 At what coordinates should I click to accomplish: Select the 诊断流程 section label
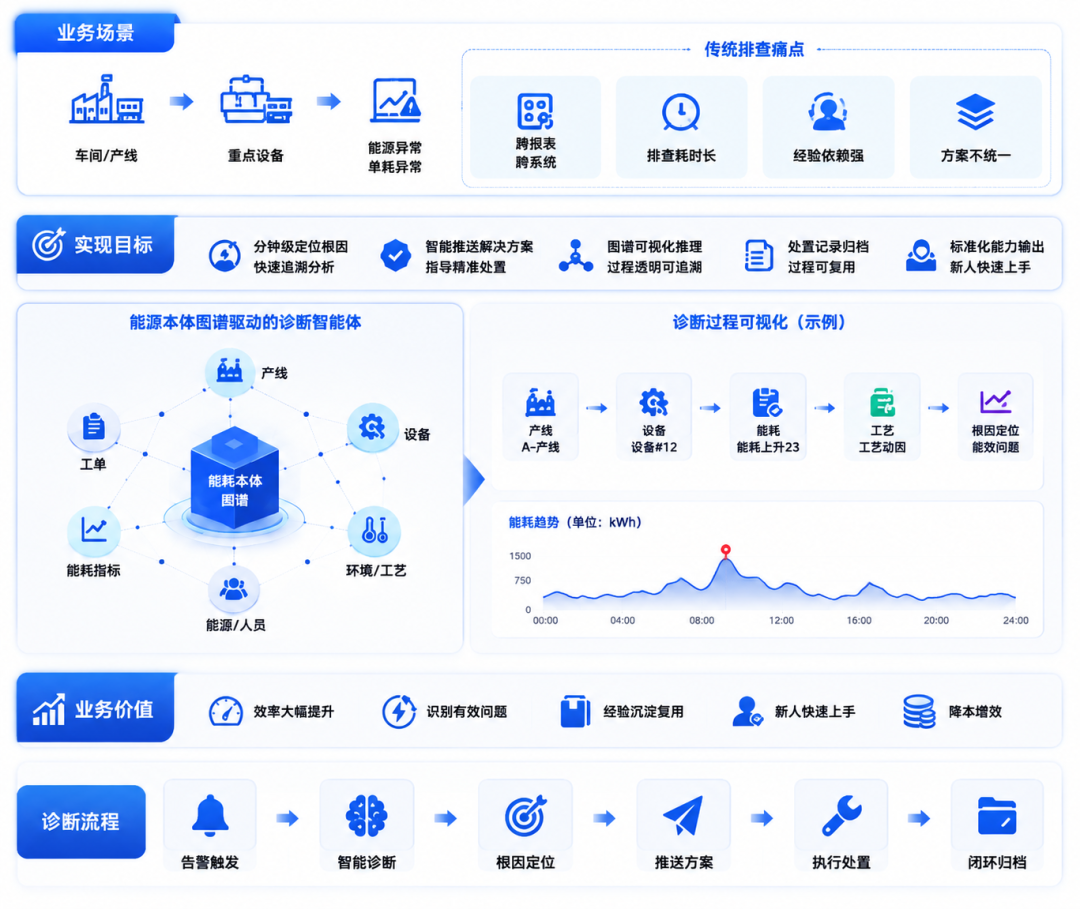pos(81,822)
